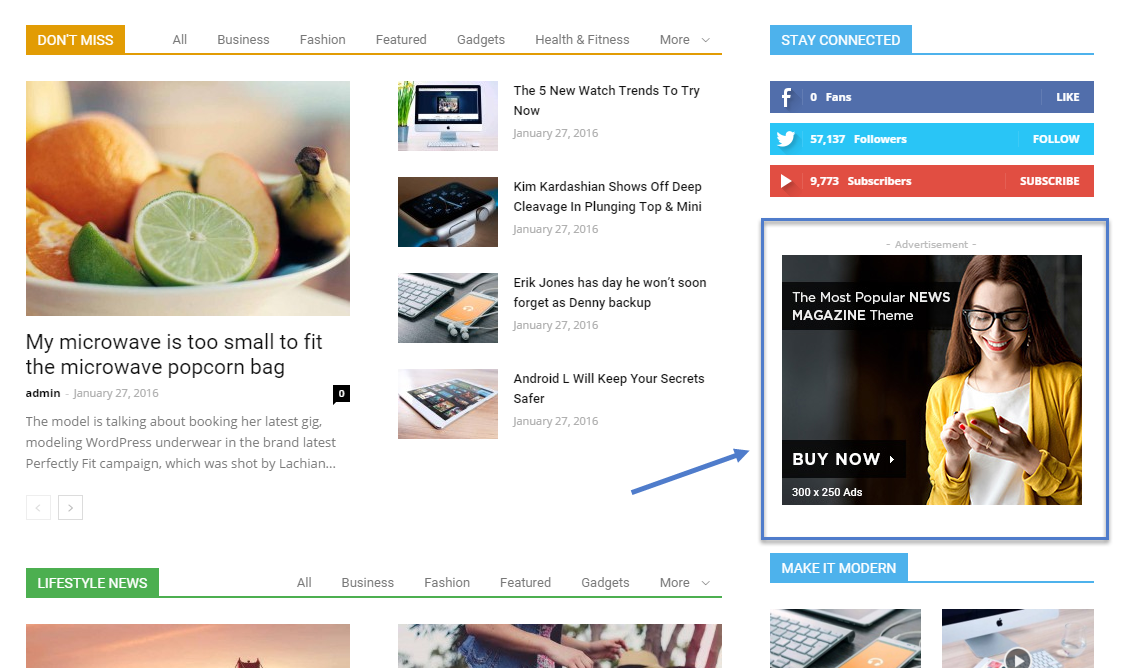Open comment count badge on microwave article
This screenshot has height=668, width=1122.
[341, 394]
